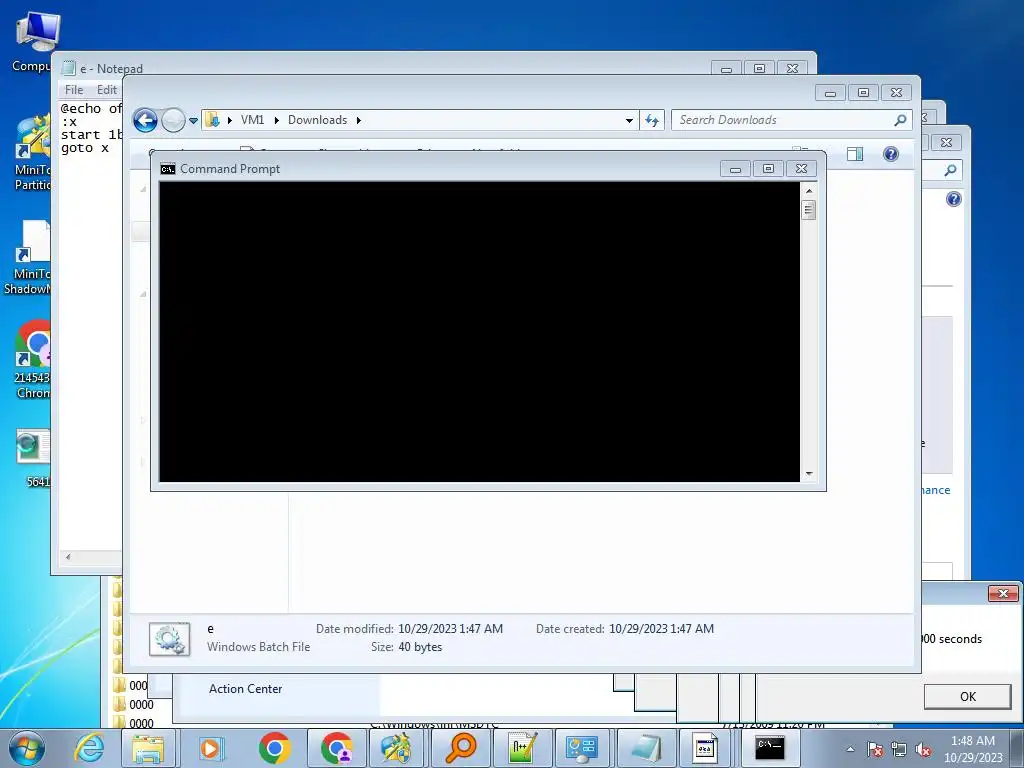The width and height of the screenshot is (1024, 768).
Task: Click Downloads in the address breadcrumb
Action: pyautogui.click(x=317, y=120)
